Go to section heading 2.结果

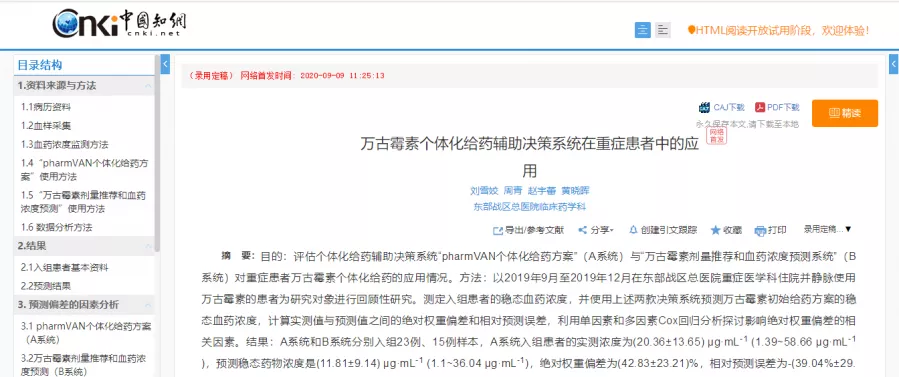[x=32, y=246]
